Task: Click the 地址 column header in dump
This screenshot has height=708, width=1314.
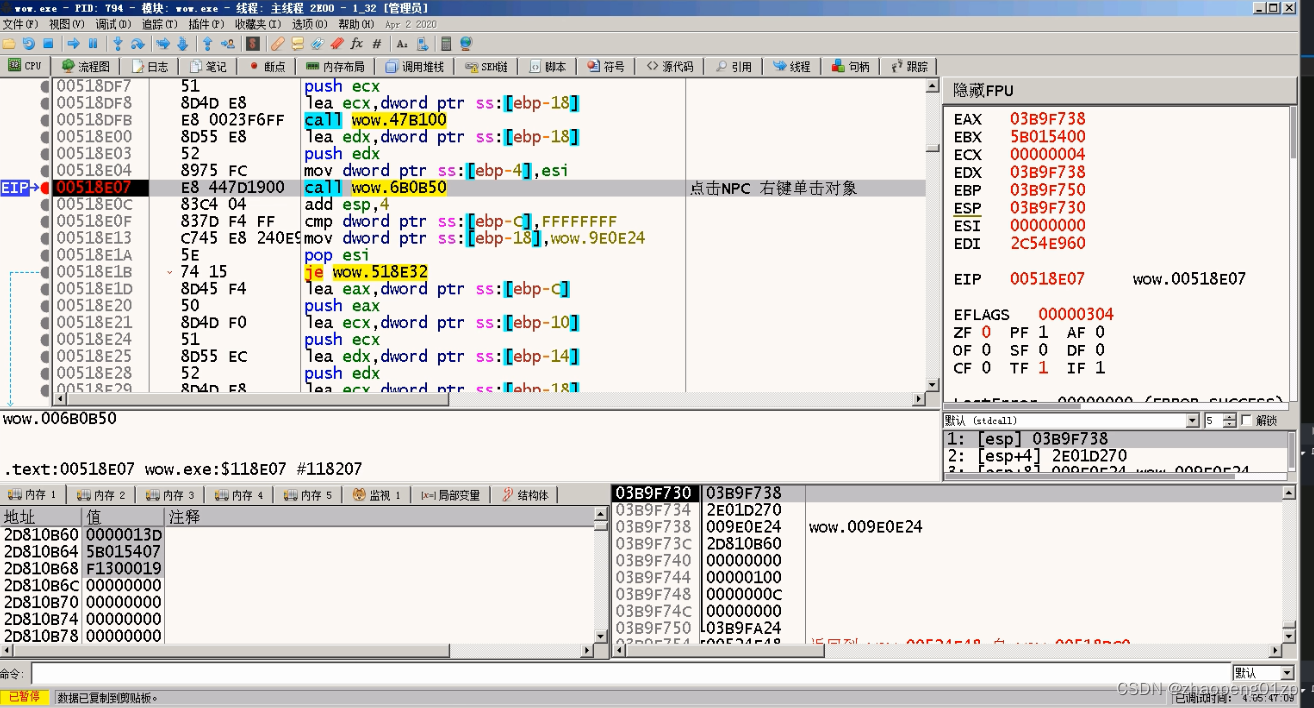Action: pyautogui.click(x=41, y=517)
